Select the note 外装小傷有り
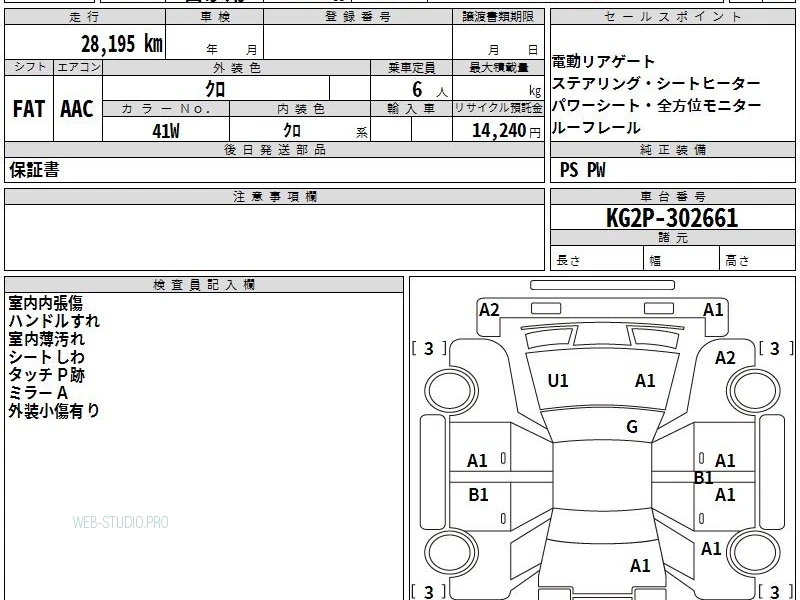This screenshot has width=800, height=600. click(54, 411)
